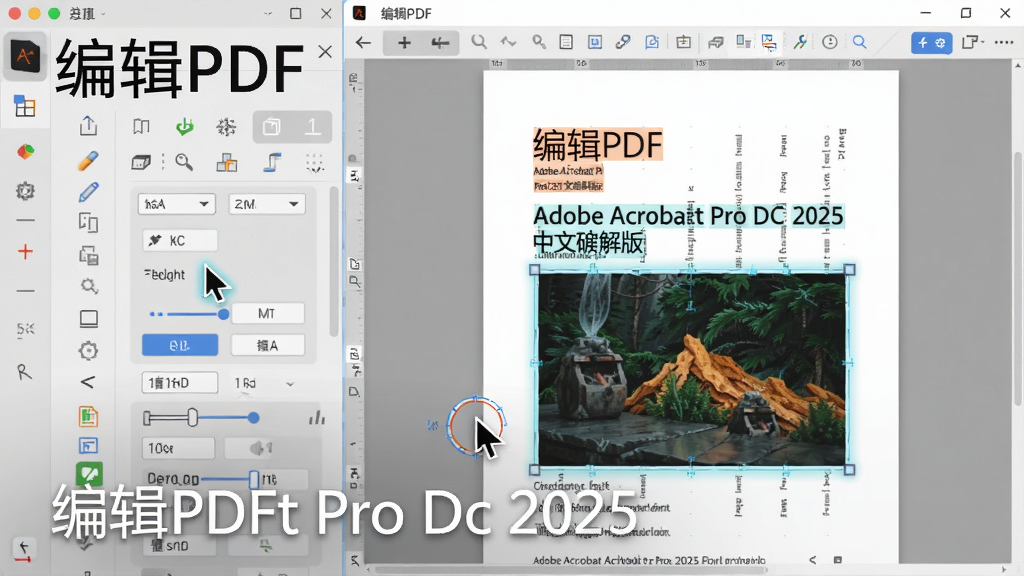Click the slider handle below the Feight label
The image size is (1024, 576).
[223, 314]
